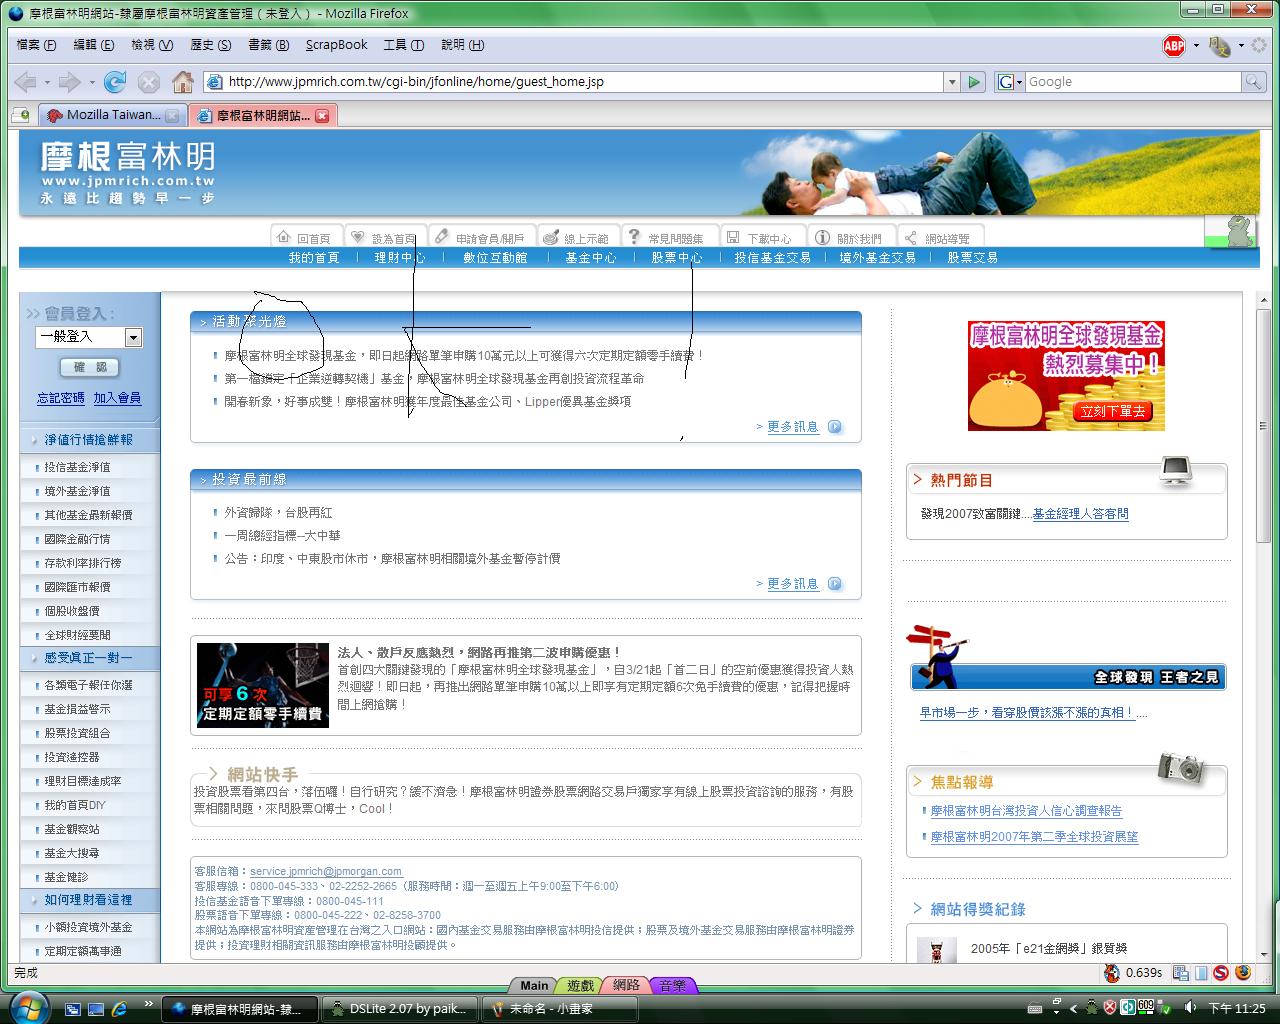Open the Back button history dropdown arrow
The image size is (1280, 1024).
coord(47,82)
